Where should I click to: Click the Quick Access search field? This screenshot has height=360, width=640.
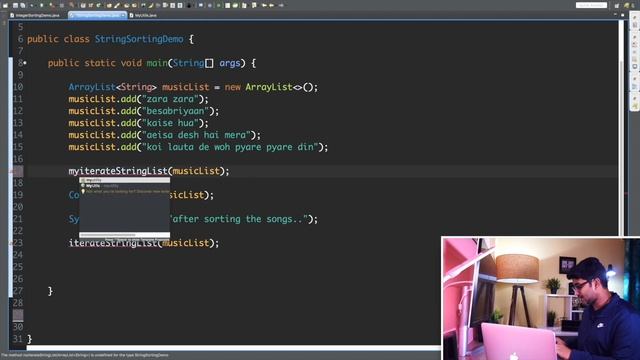point(591,5)
